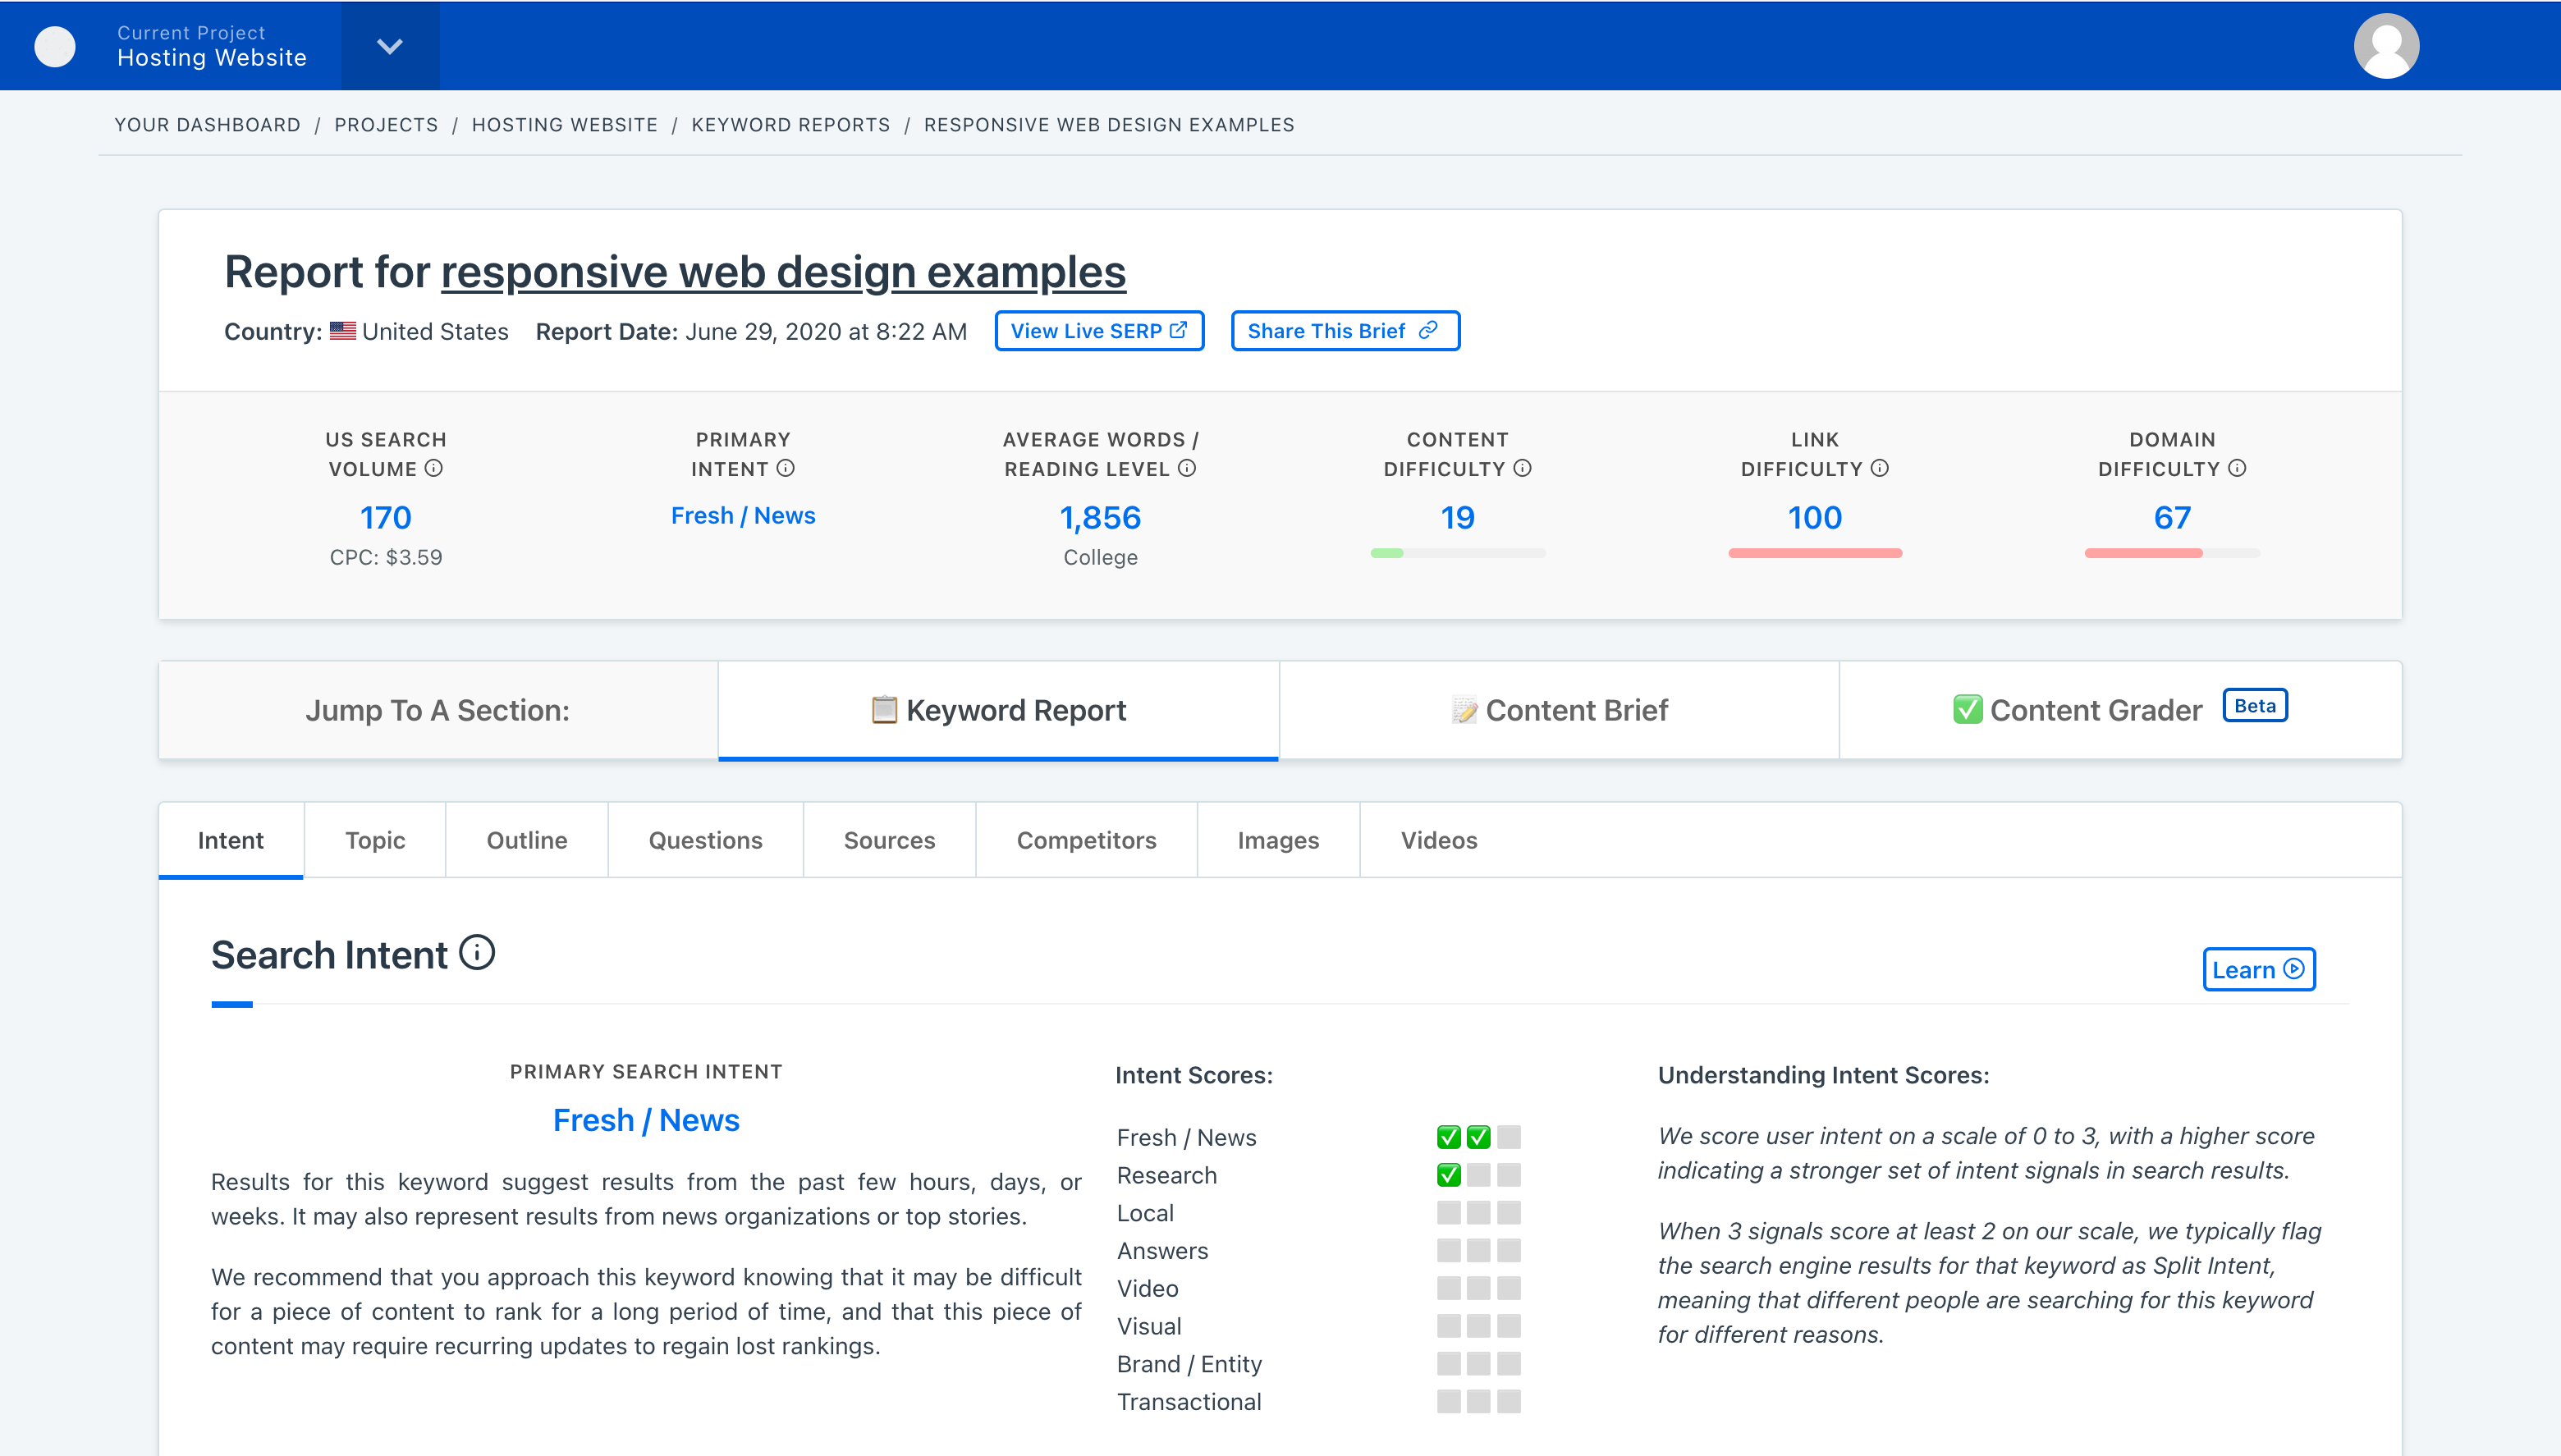Screen dimensions: 2561x1456
Task: Click the Learn button in Search Intent
Action: coord(2258,969)
